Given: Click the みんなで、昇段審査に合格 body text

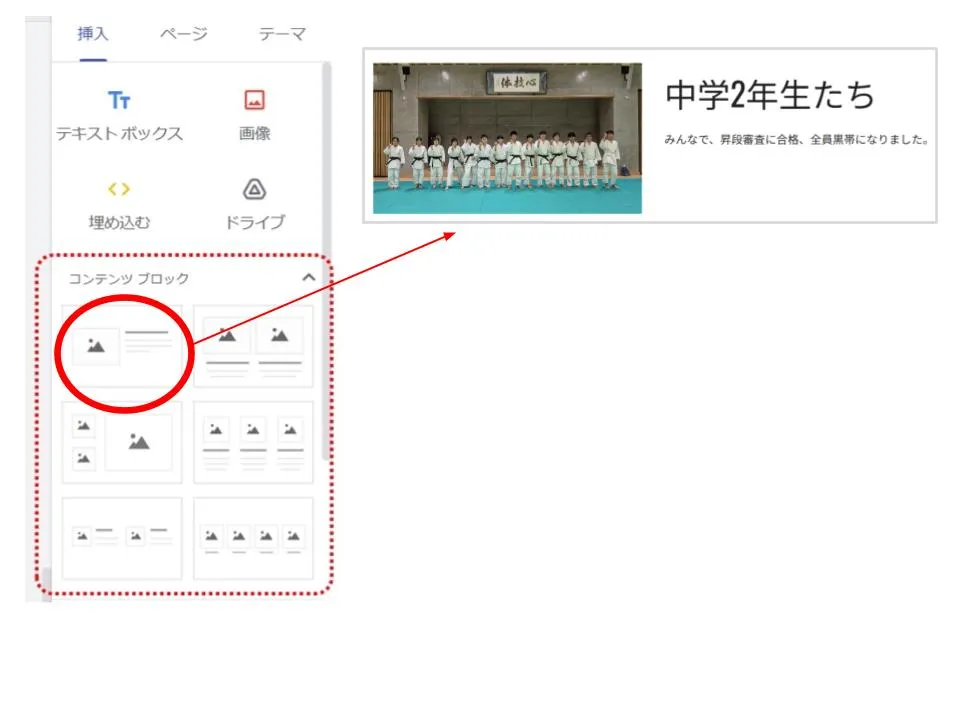Looking at the screenshot, I should (797, 140).
